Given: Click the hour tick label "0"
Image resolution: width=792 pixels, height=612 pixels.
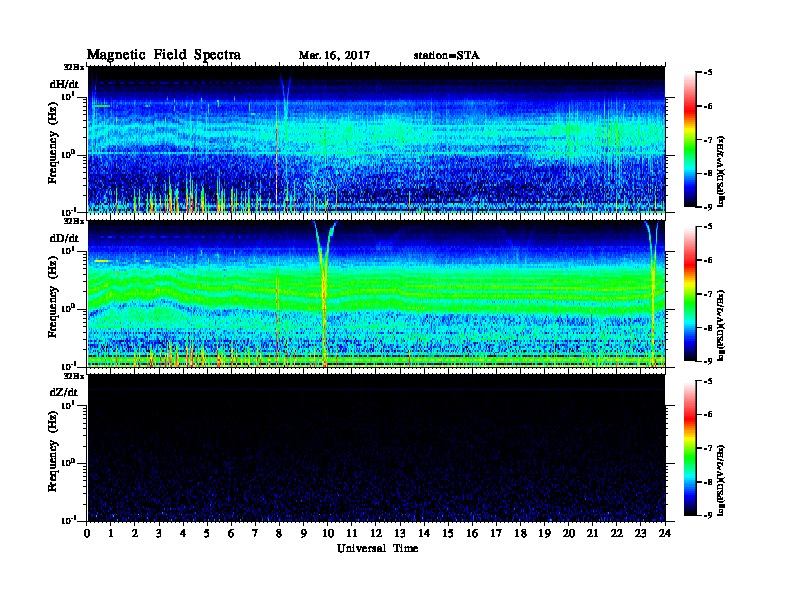Looking at the screenshot, I should coord(87,533).
